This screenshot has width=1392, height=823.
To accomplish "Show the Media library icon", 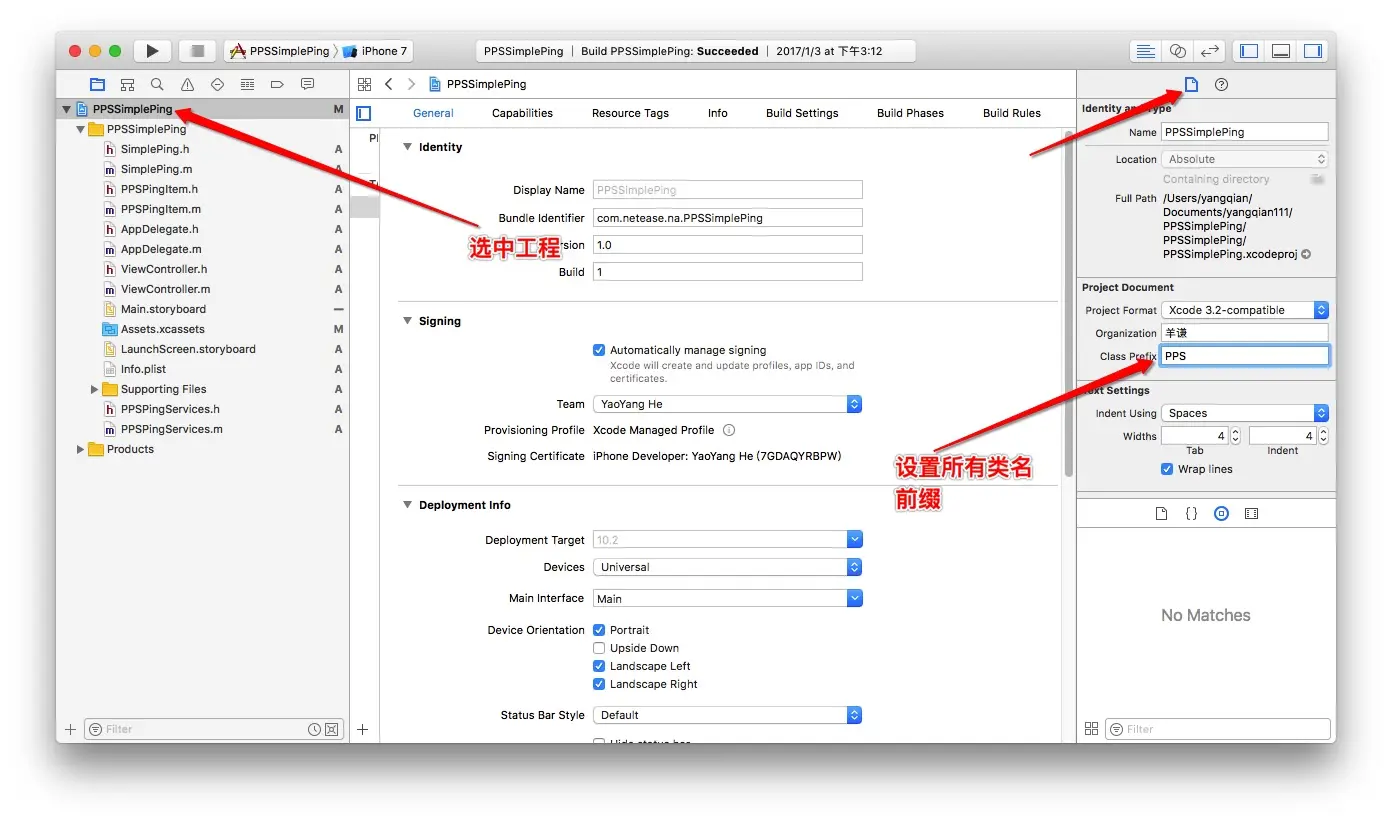I will coord(1251,513).
